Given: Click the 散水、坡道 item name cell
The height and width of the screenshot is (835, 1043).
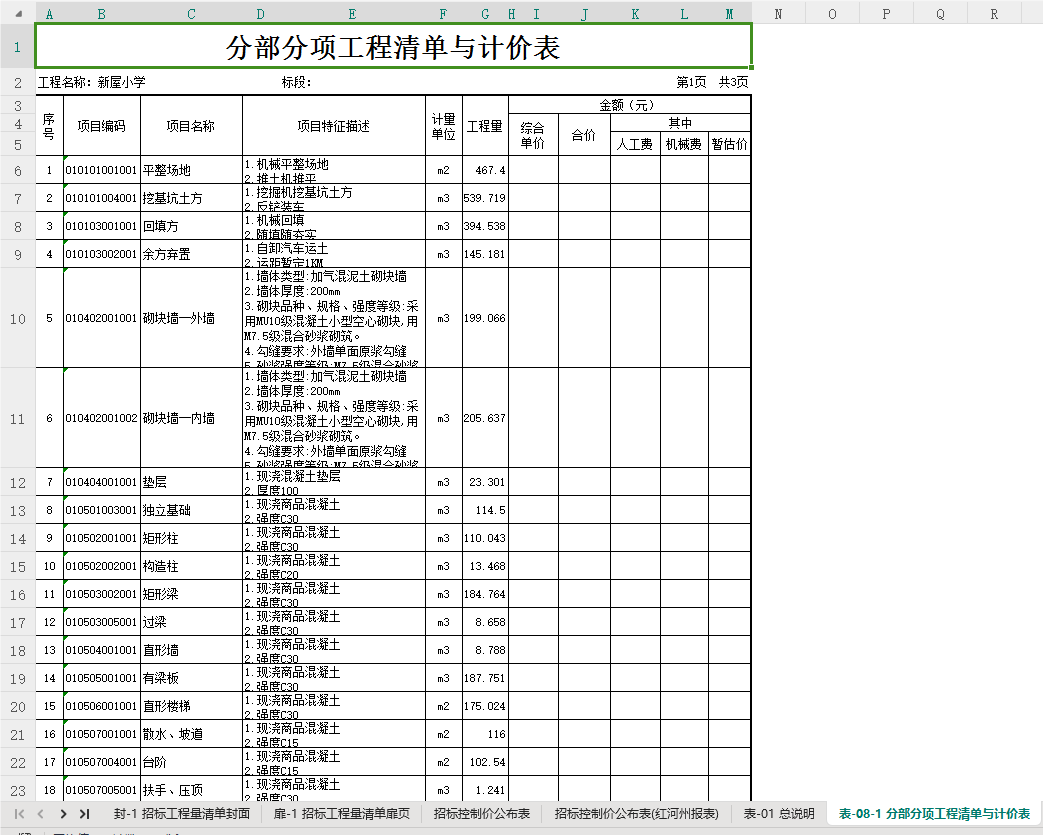Looking at the screenshot, I should coord(192,734).
